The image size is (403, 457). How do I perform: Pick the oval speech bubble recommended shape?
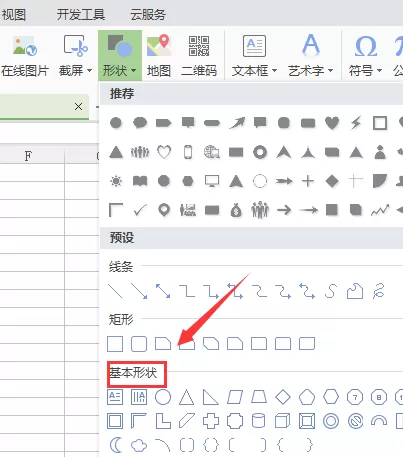tap(140, 123)
